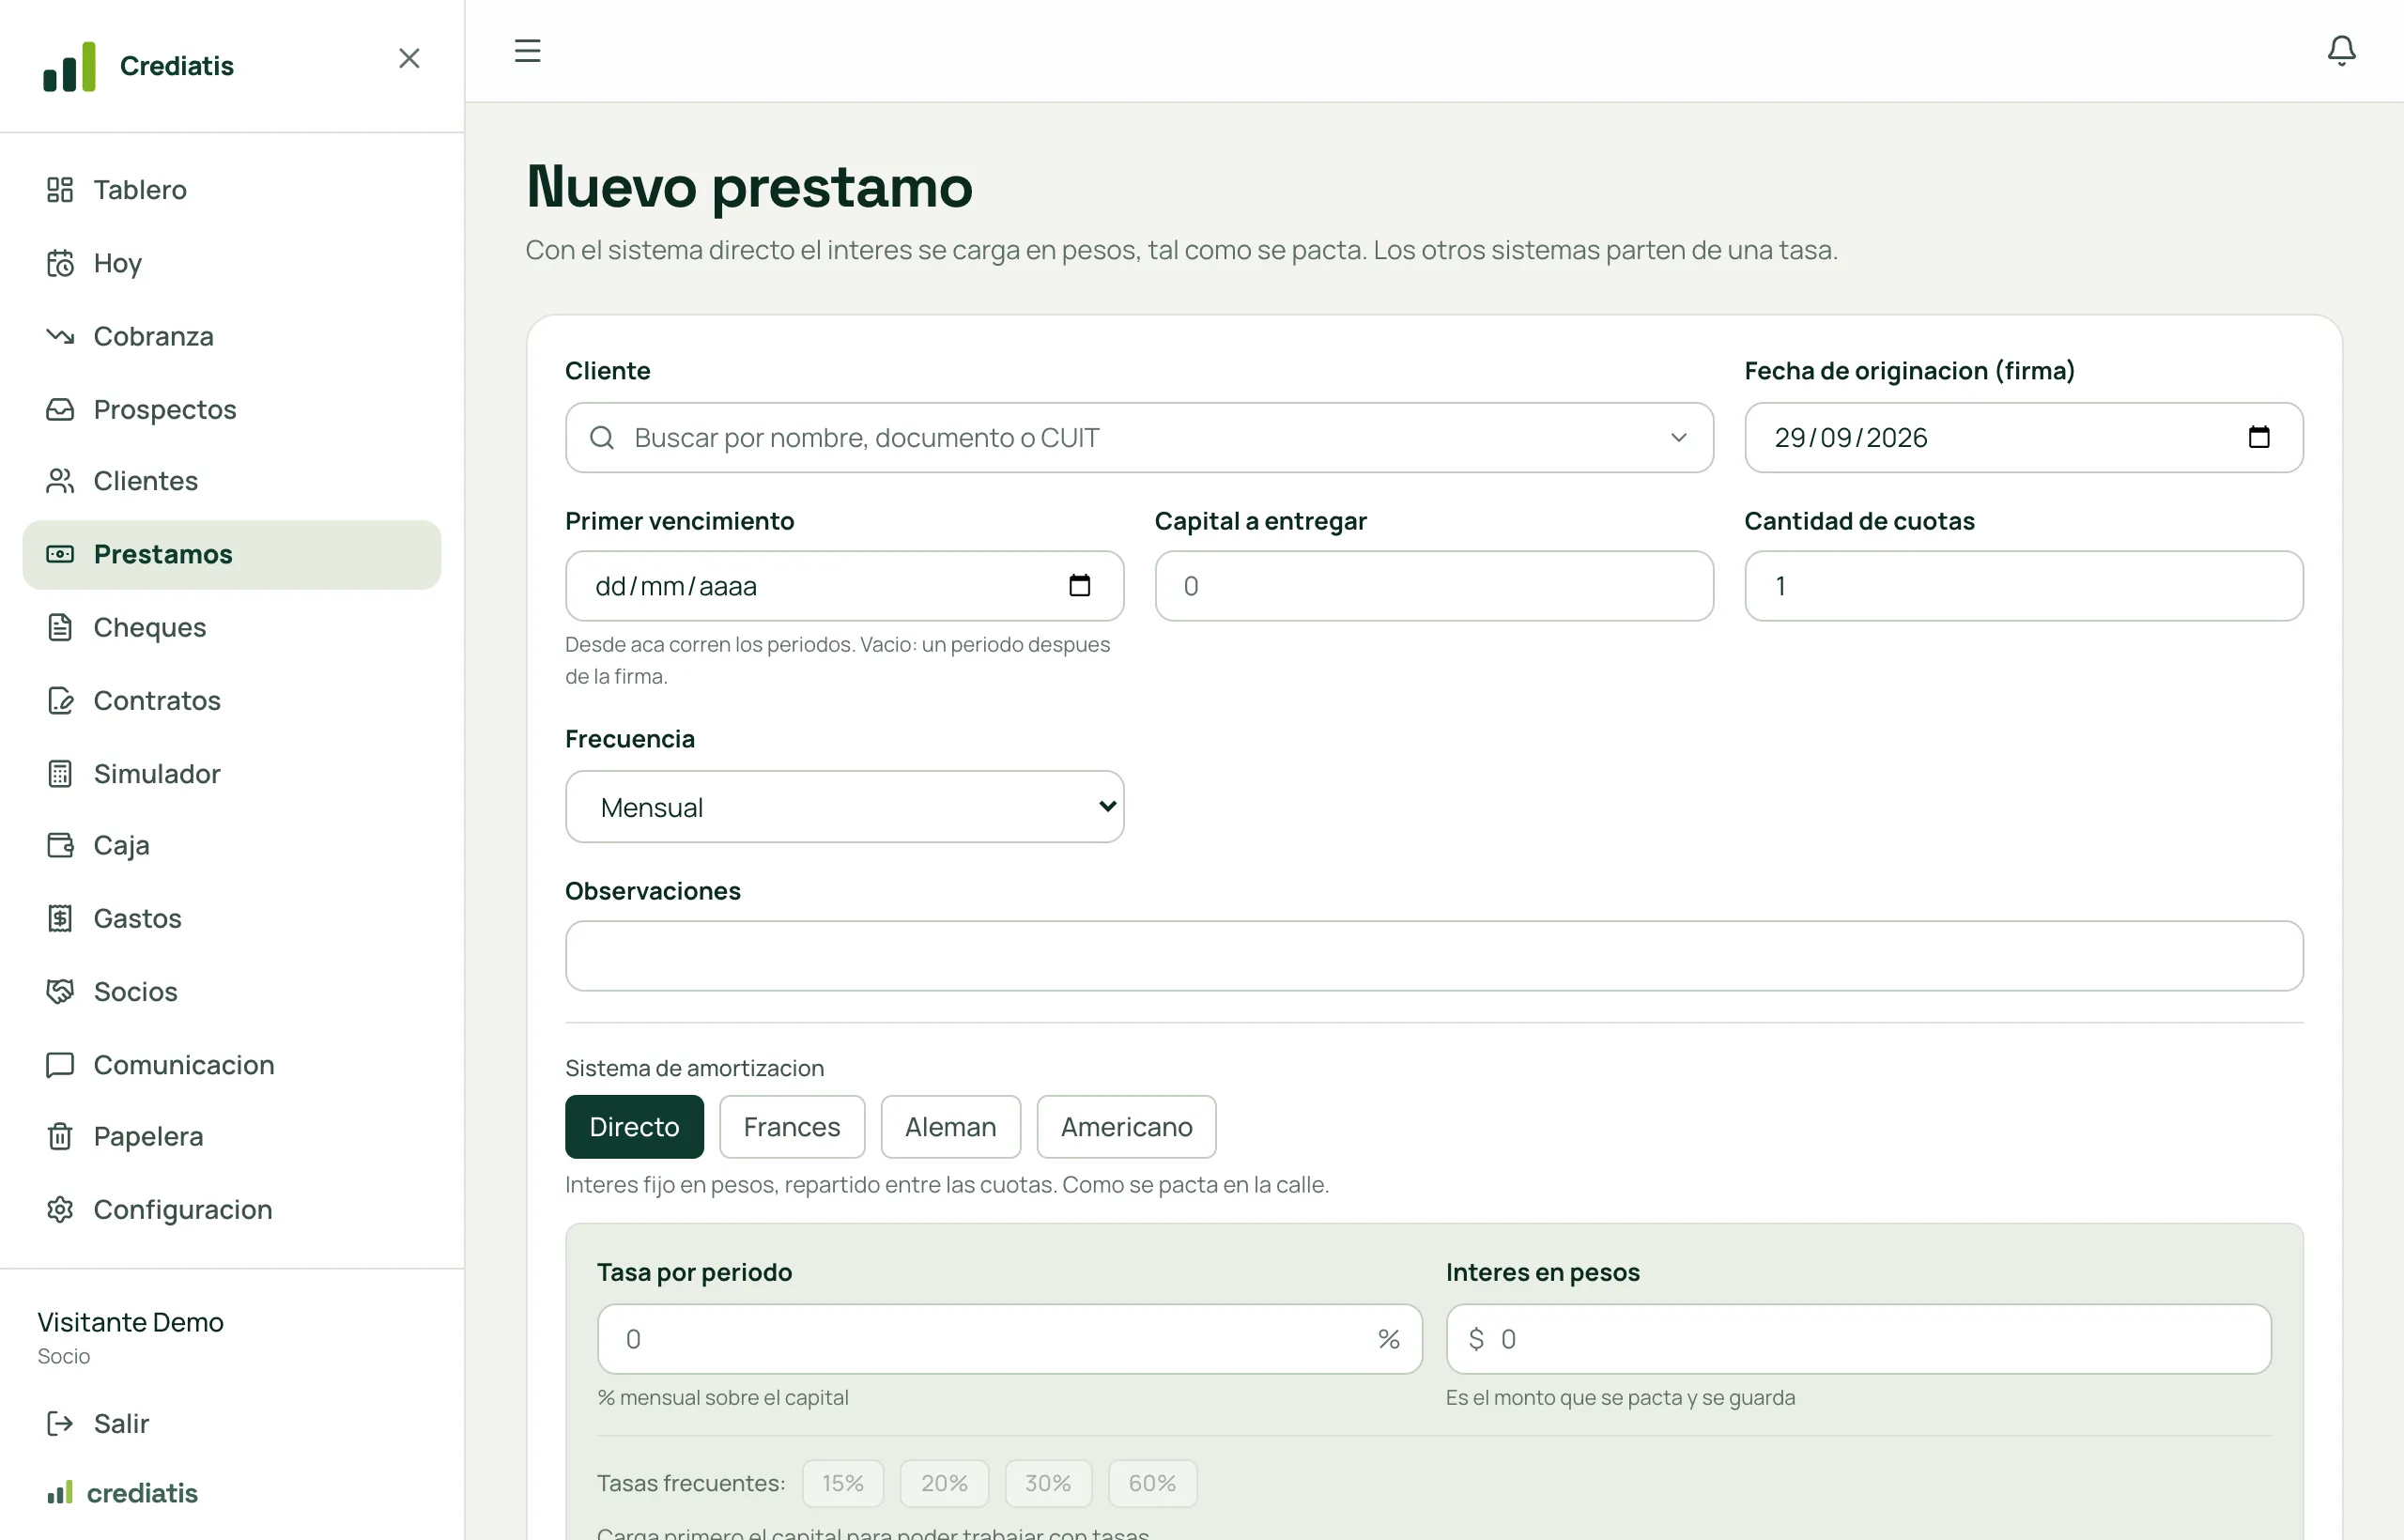
Task: Open the Frecuencia Mensual dropdown
Action: (x=844, y=806)
